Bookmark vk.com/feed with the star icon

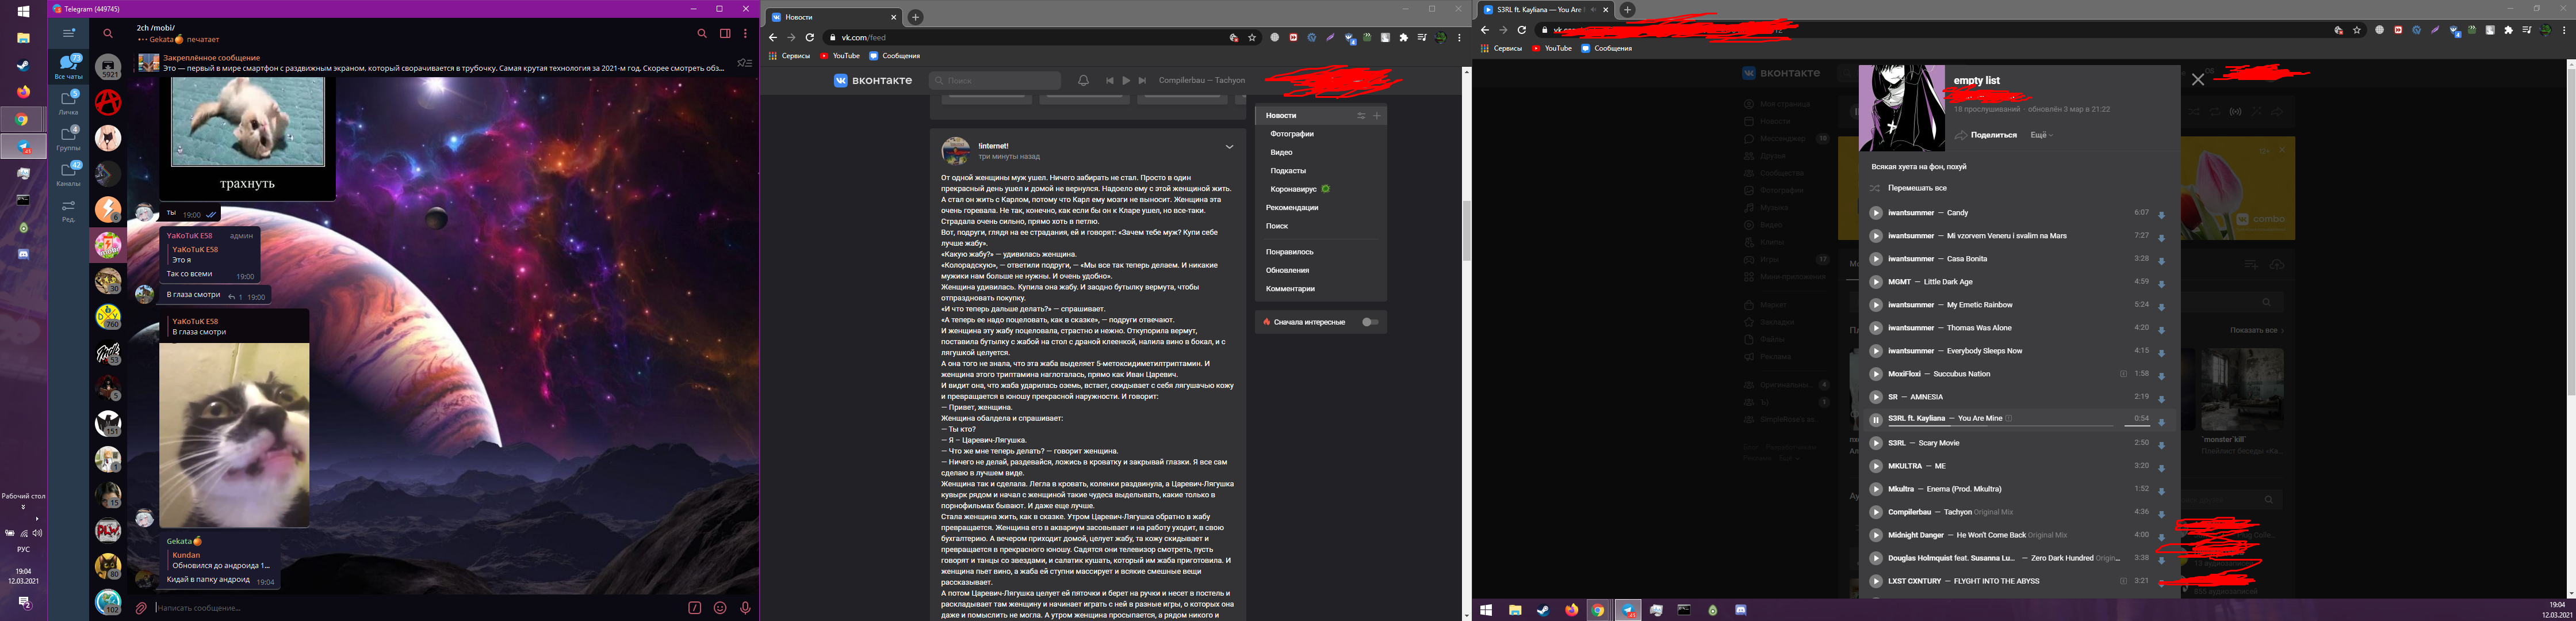[x=1252, y=38]
